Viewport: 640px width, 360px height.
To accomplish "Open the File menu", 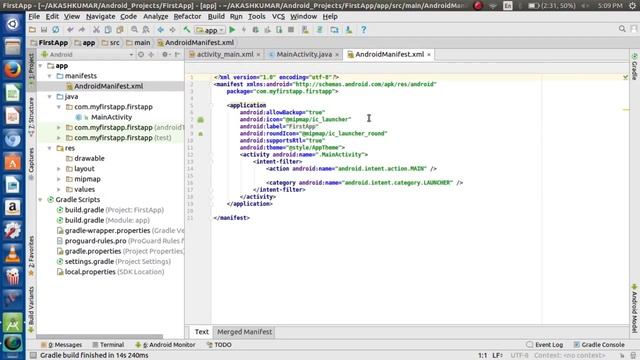I will click(34, 16).
